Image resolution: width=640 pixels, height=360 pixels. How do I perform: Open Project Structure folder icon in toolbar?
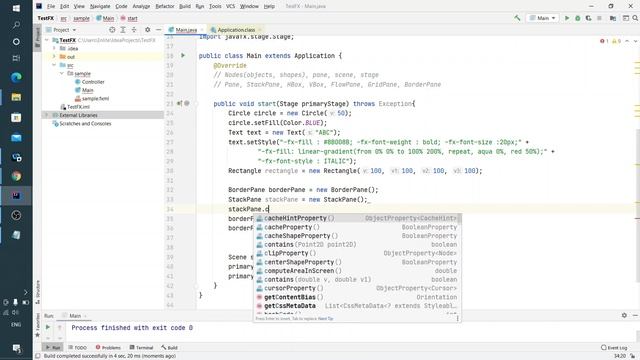coord(613,18)
